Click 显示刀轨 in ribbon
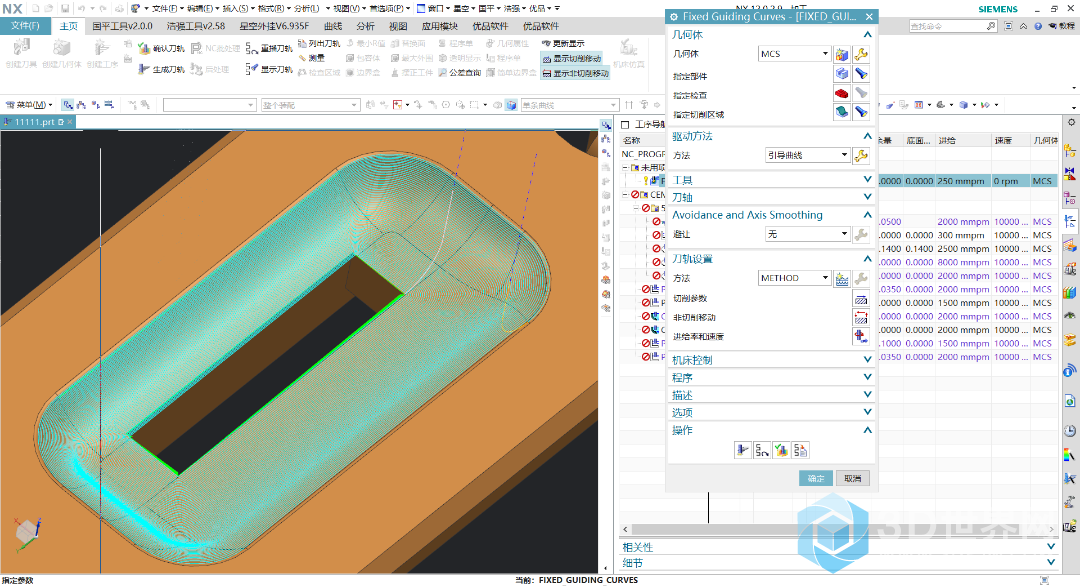The height and width of the screenshot is (587, 1080). (269, 69)
